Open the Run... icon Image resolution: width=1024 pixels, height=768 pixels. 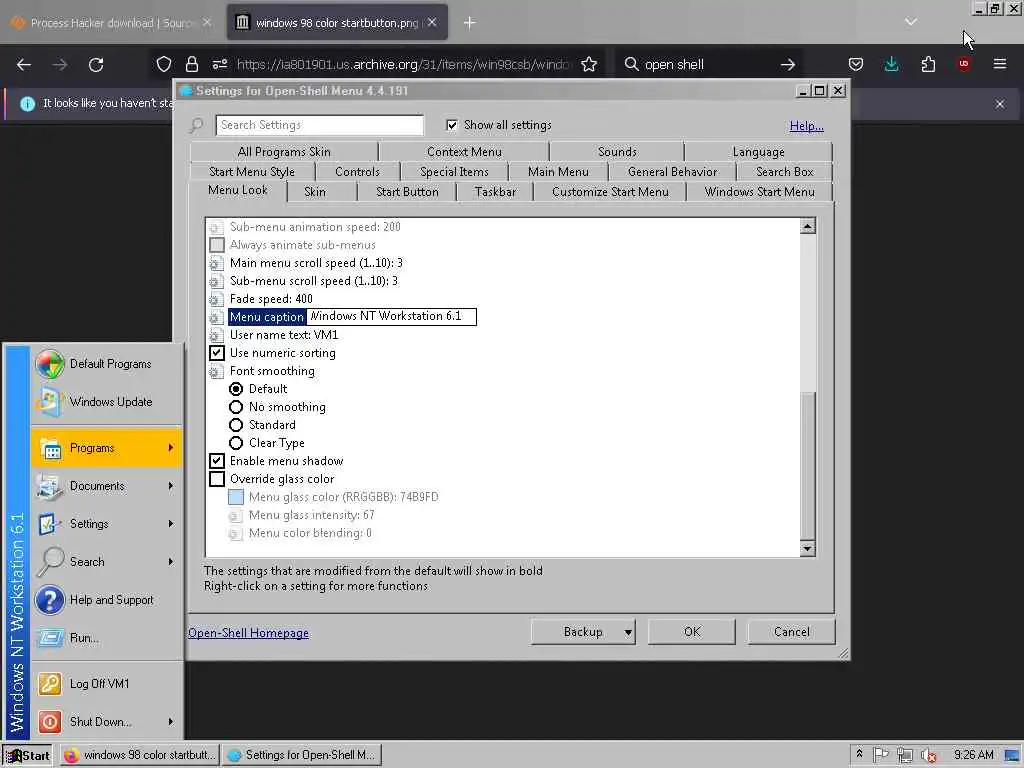50,637
